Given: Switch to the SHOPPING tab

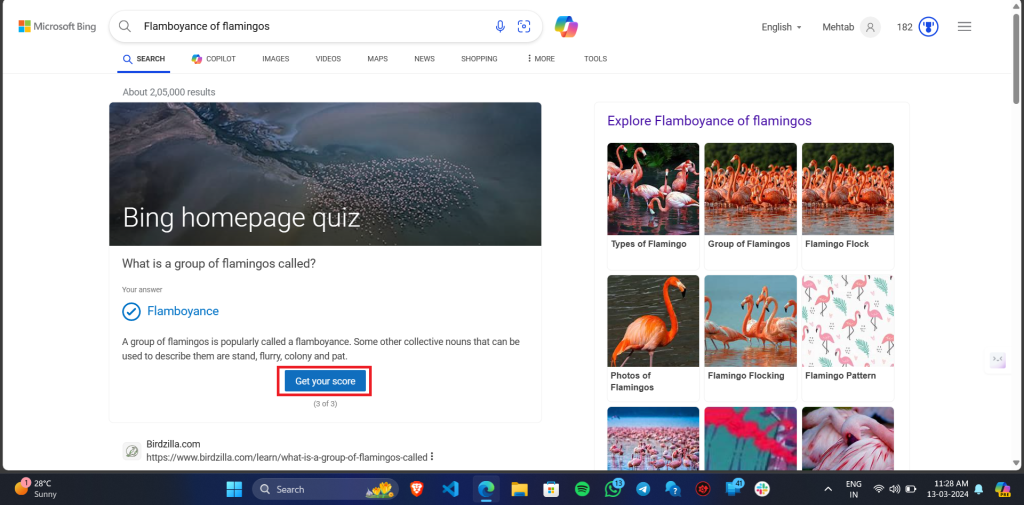Looking at the screenshot, I should (479, 59).
